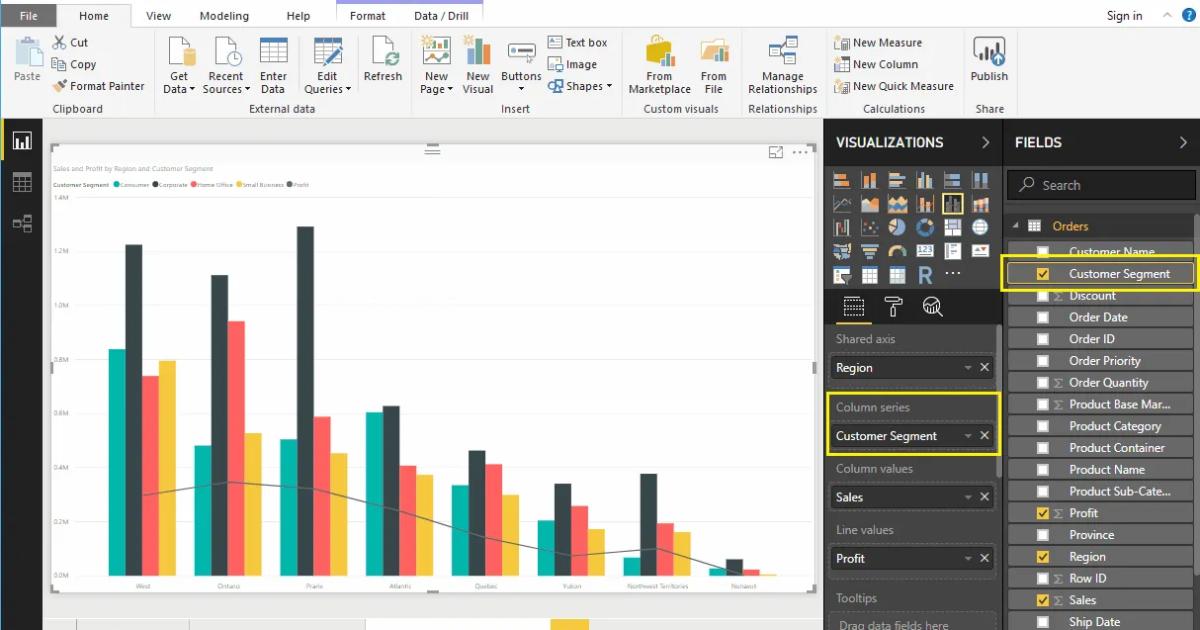Click the Sign in link
This screenshot has height=630, width=1200.
1124,15
